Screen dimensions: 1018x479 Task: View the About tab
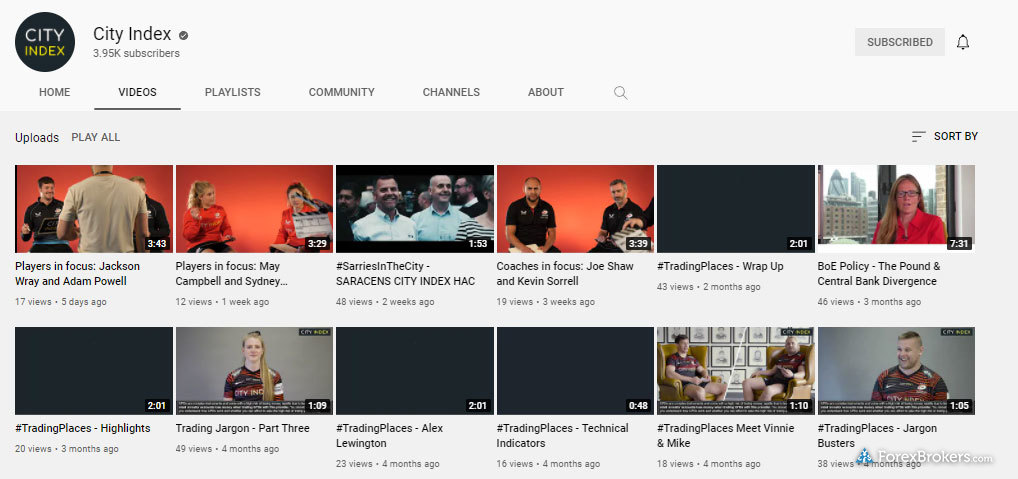click(545, 92)
